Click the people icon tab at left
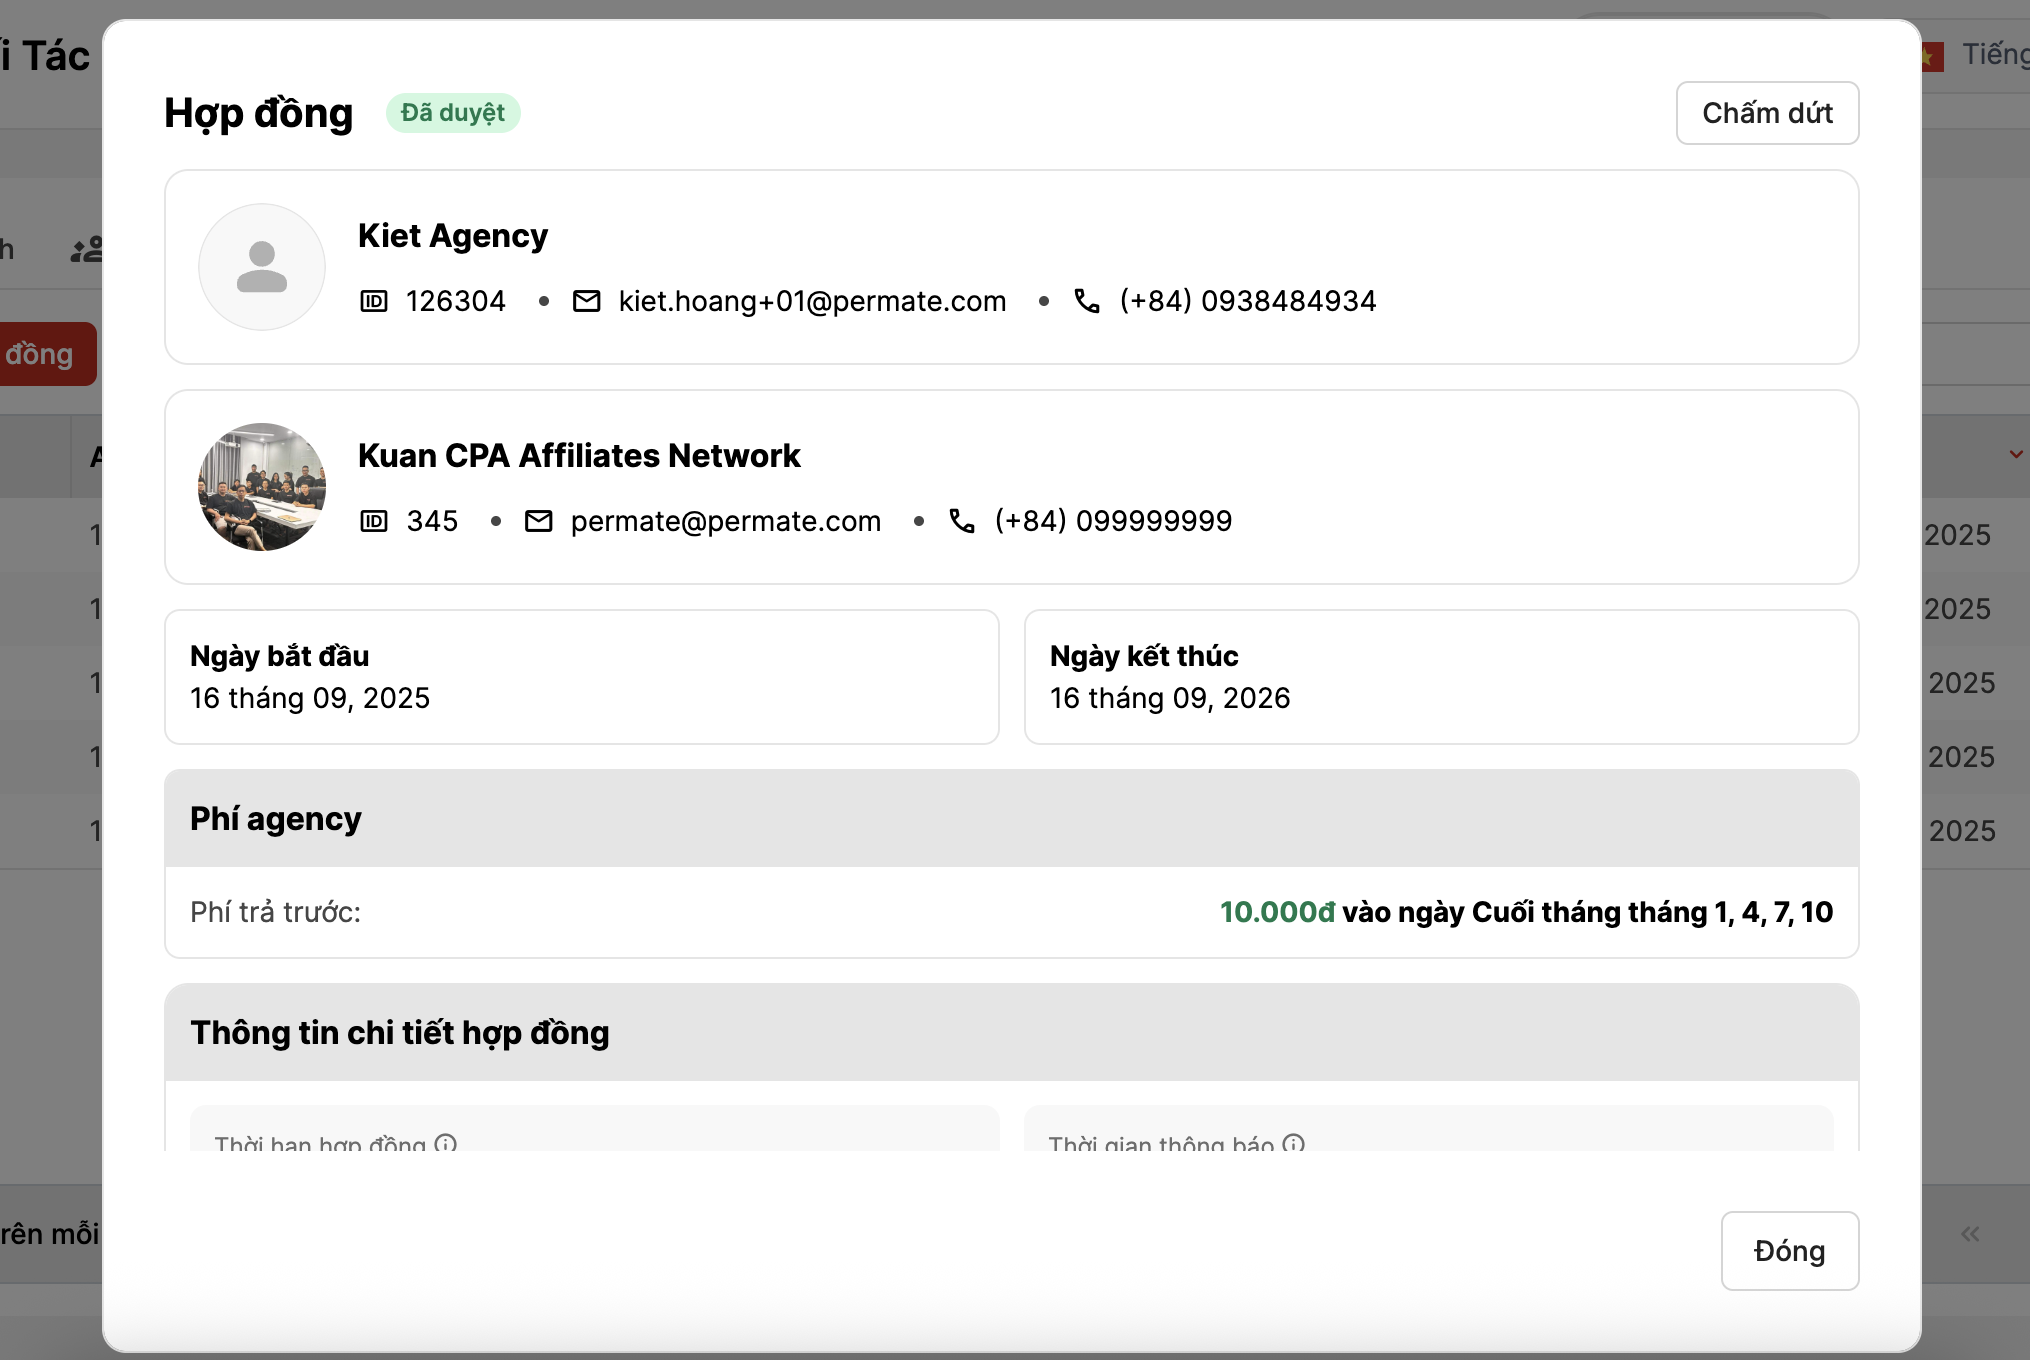Screen dimensions: 2030x1360 [87, 249]
